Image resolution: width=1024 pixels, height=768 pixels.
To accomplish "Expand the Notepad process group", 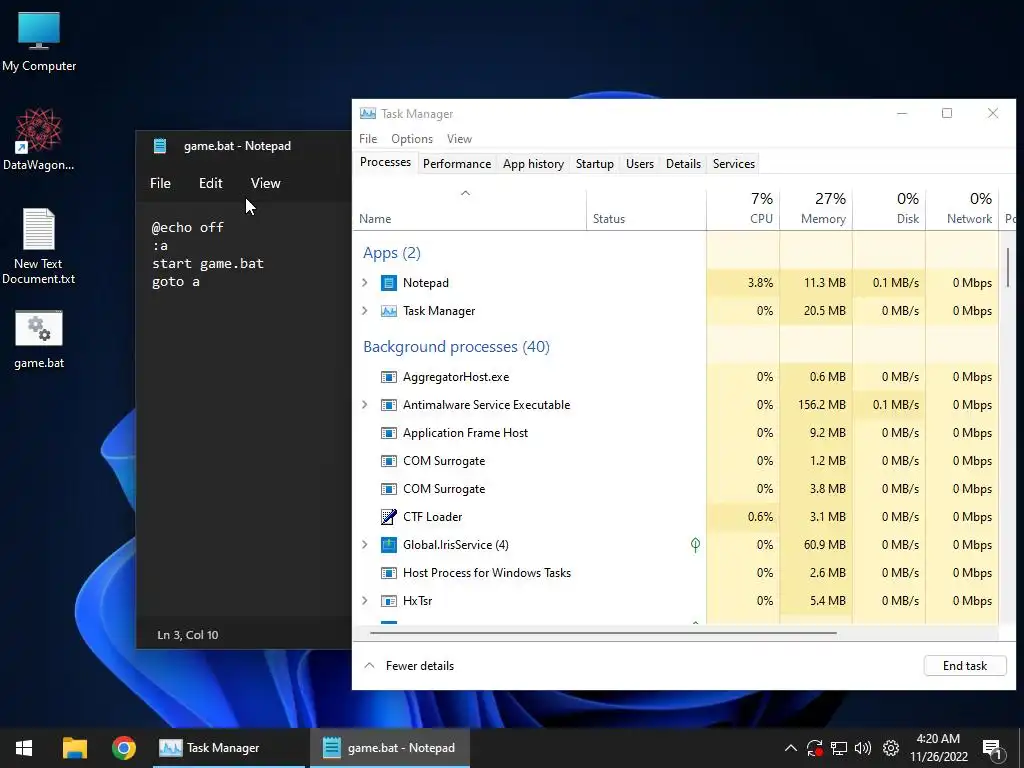I will [x=365, y=283].
